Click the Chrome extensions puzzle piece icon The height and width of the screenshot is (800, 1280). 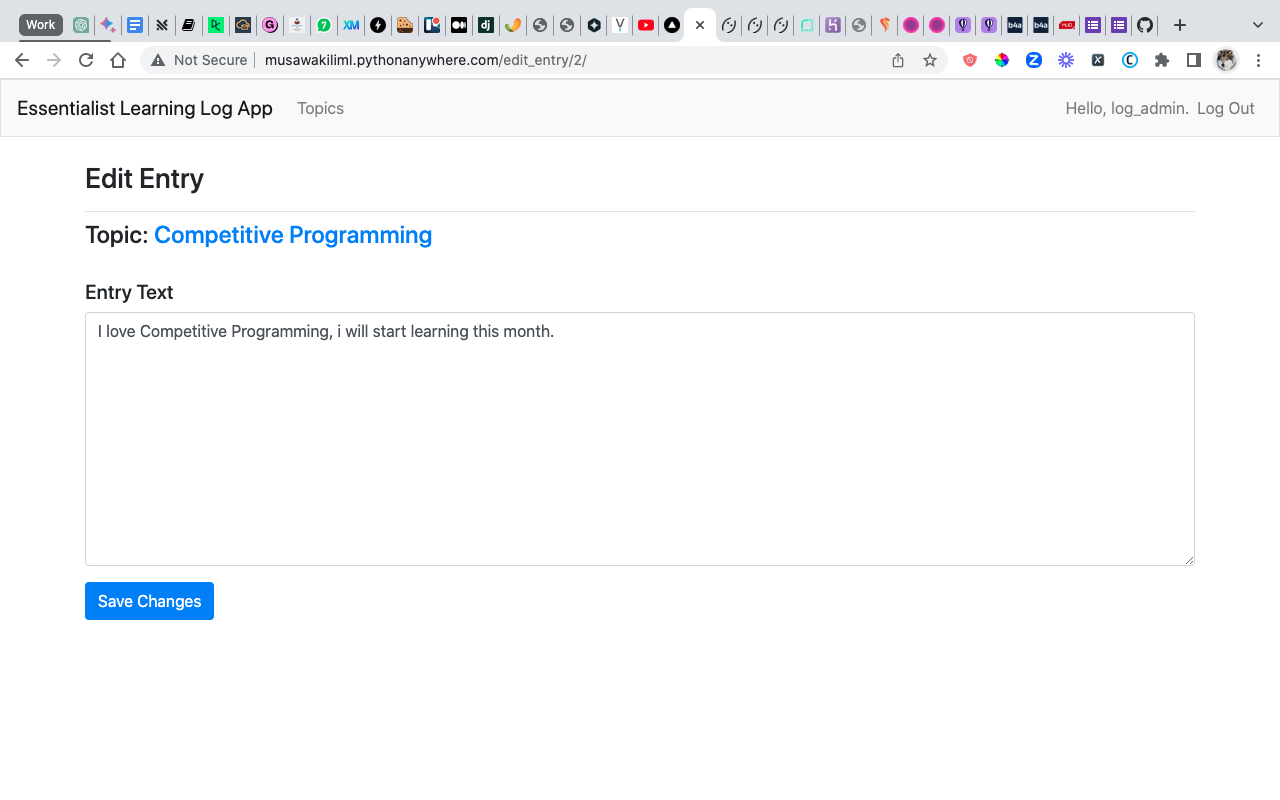point(1162,60)
